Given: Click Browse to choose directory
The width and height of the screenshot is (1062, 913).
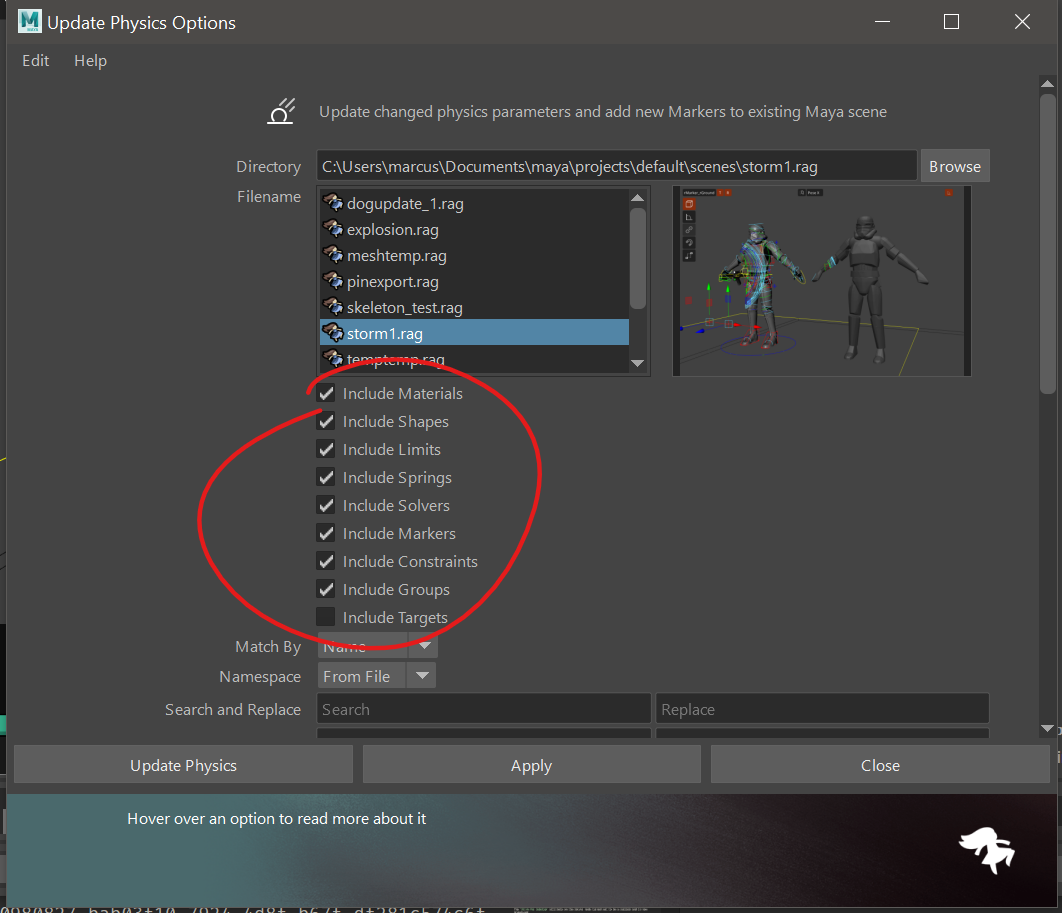Looking at the screenshot, I should tap(954, 166).
